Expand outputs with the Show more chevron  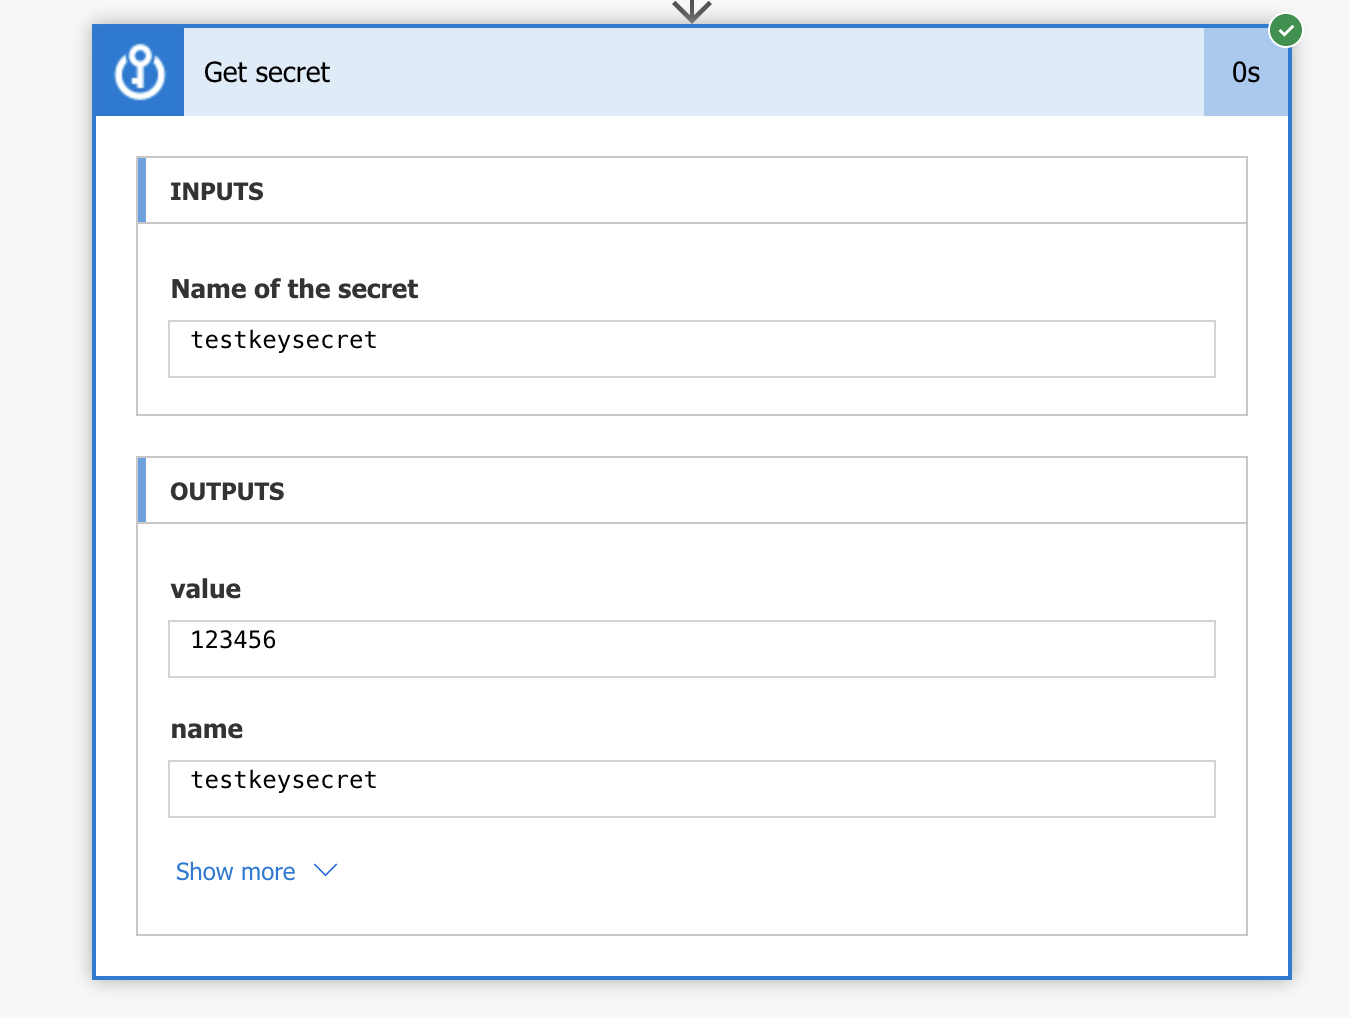[x=326, y=871]
